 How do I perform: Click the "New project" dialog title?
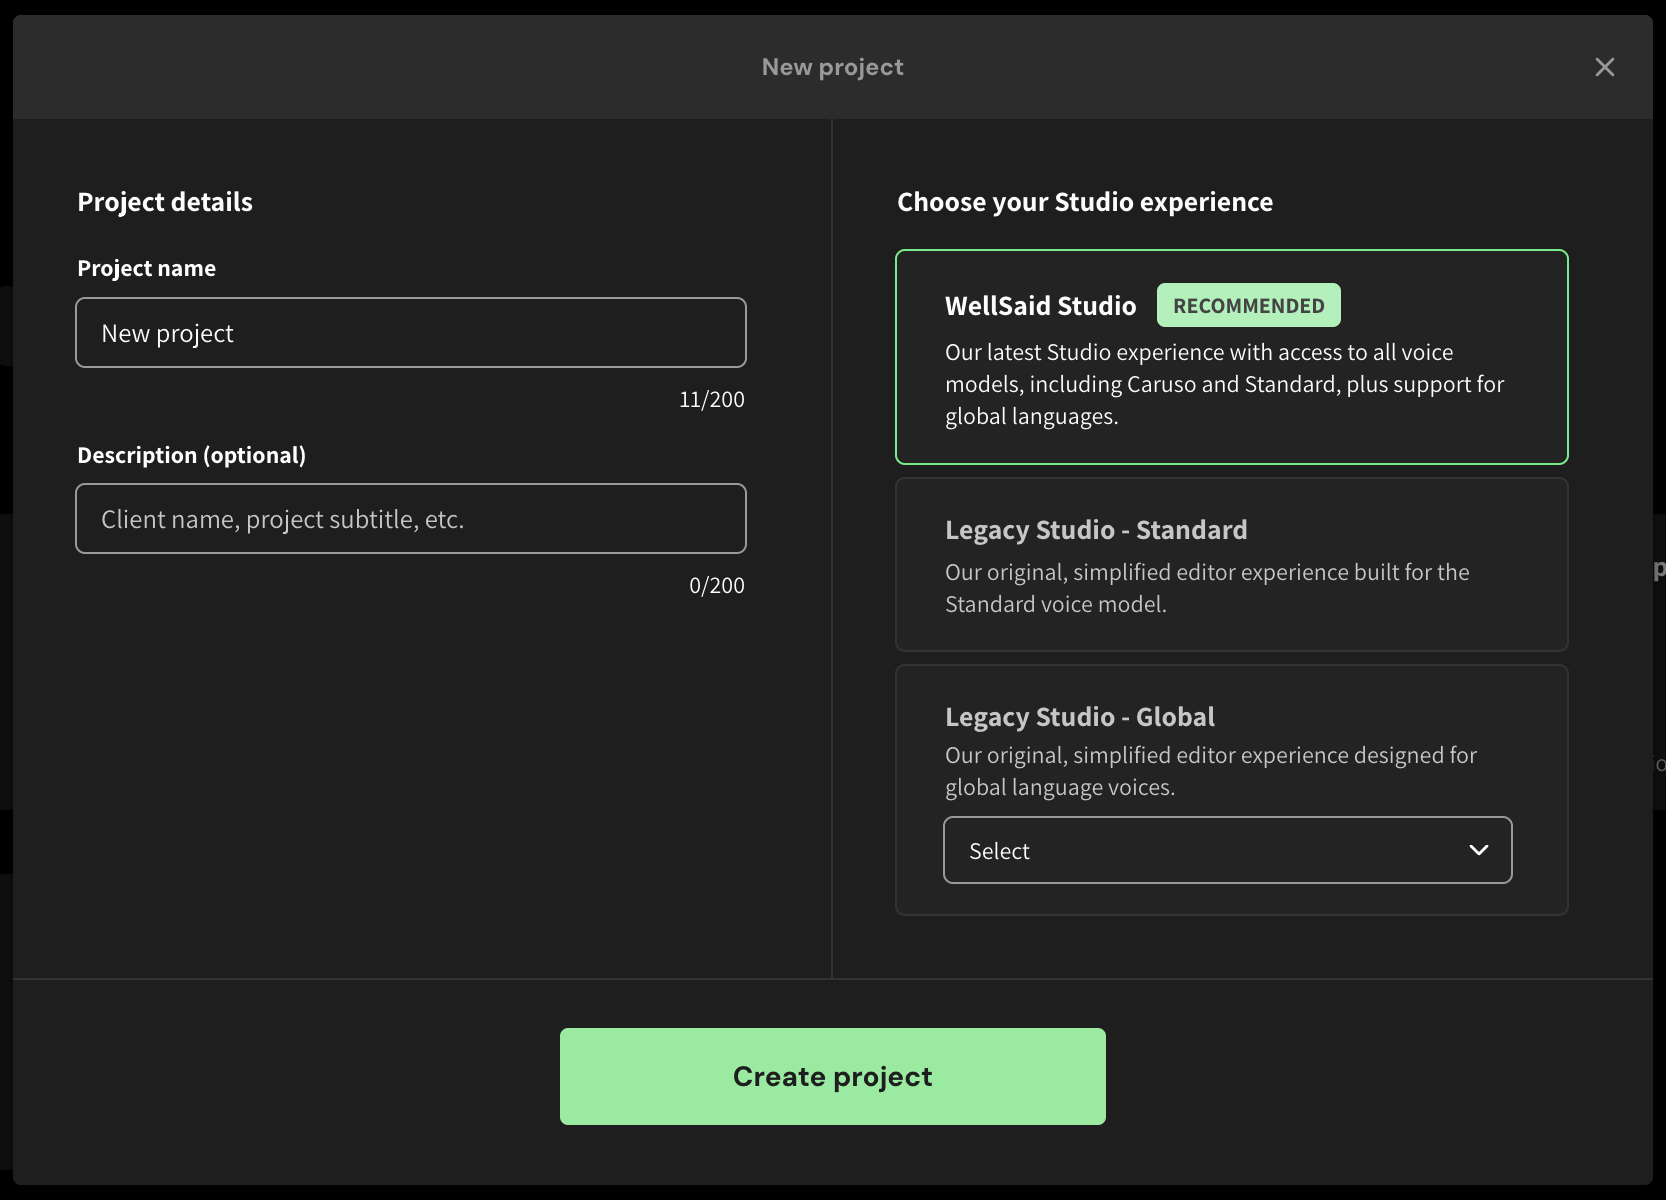coord(832,67)
